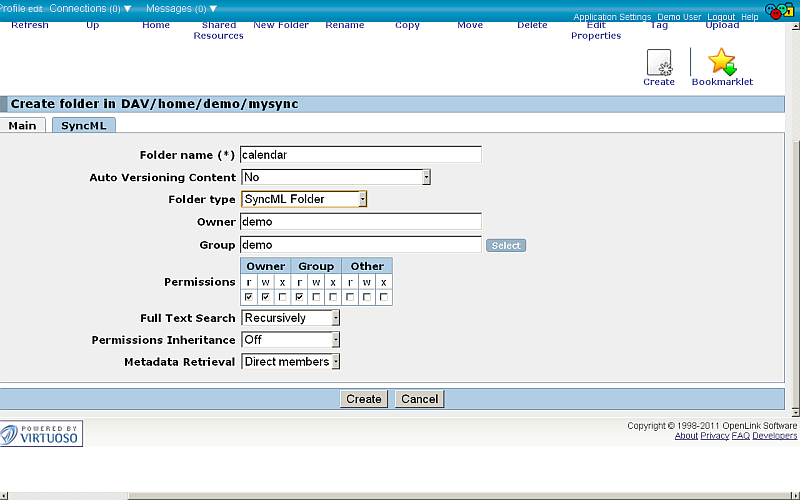Click the colorful icon at top right corner
800x500 pixels.
click(x=780, y=10)
